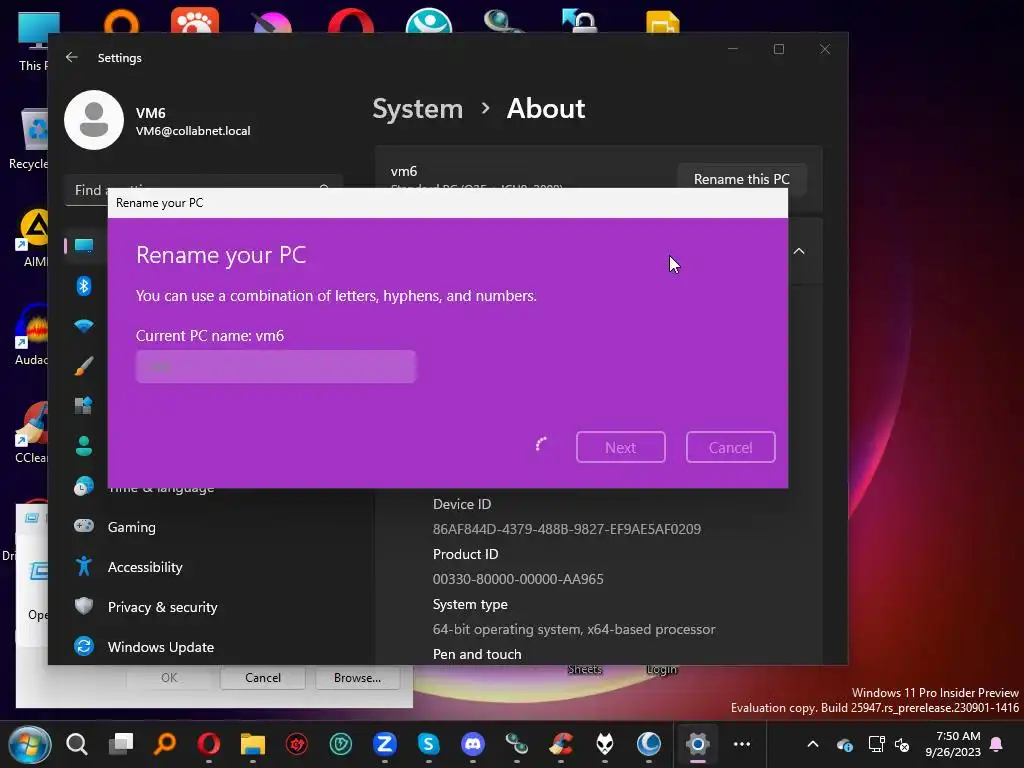This screenshot has height=768, width=1024.
Task: Select the System monitor sidebar icon
Action: pyautogui.click(x=84, y=246)
